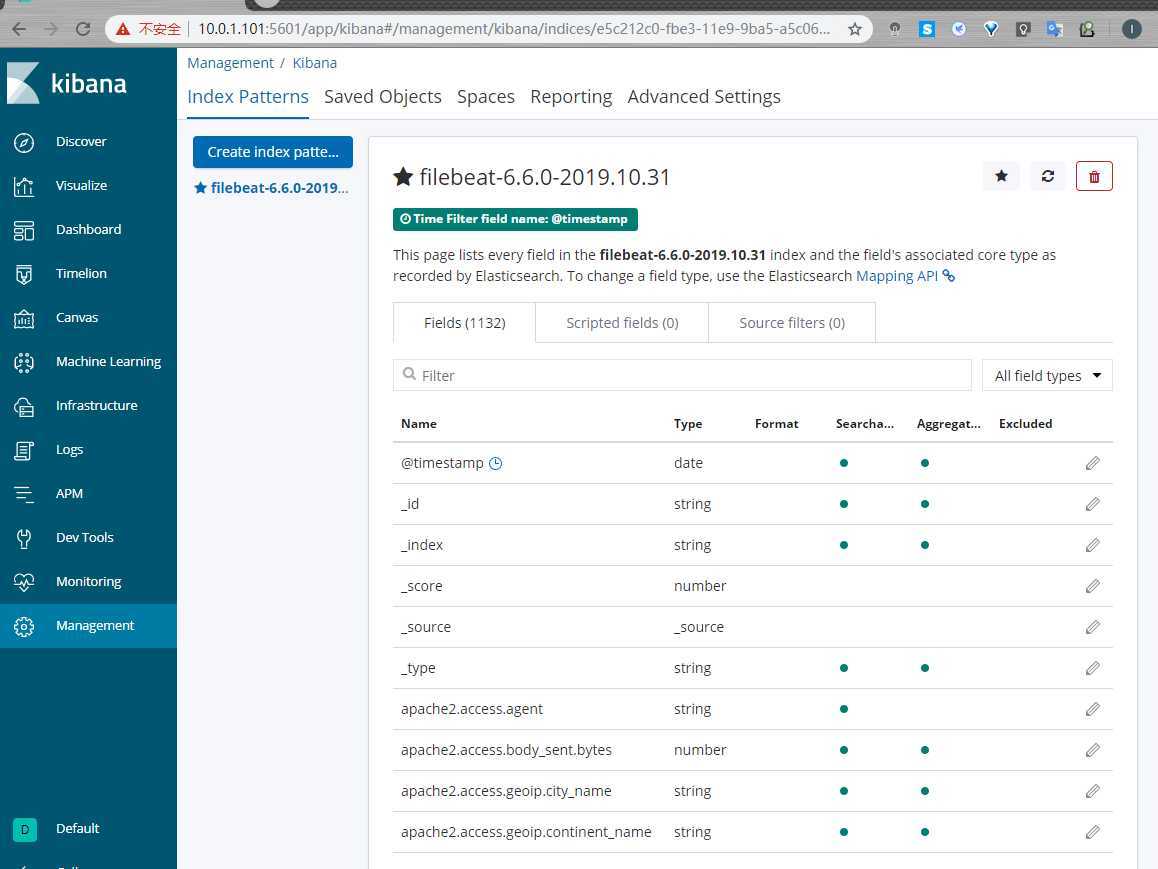Click the browser profile avatar icon
This screenshot has height=869, width=1158.
pos(1131,29)
